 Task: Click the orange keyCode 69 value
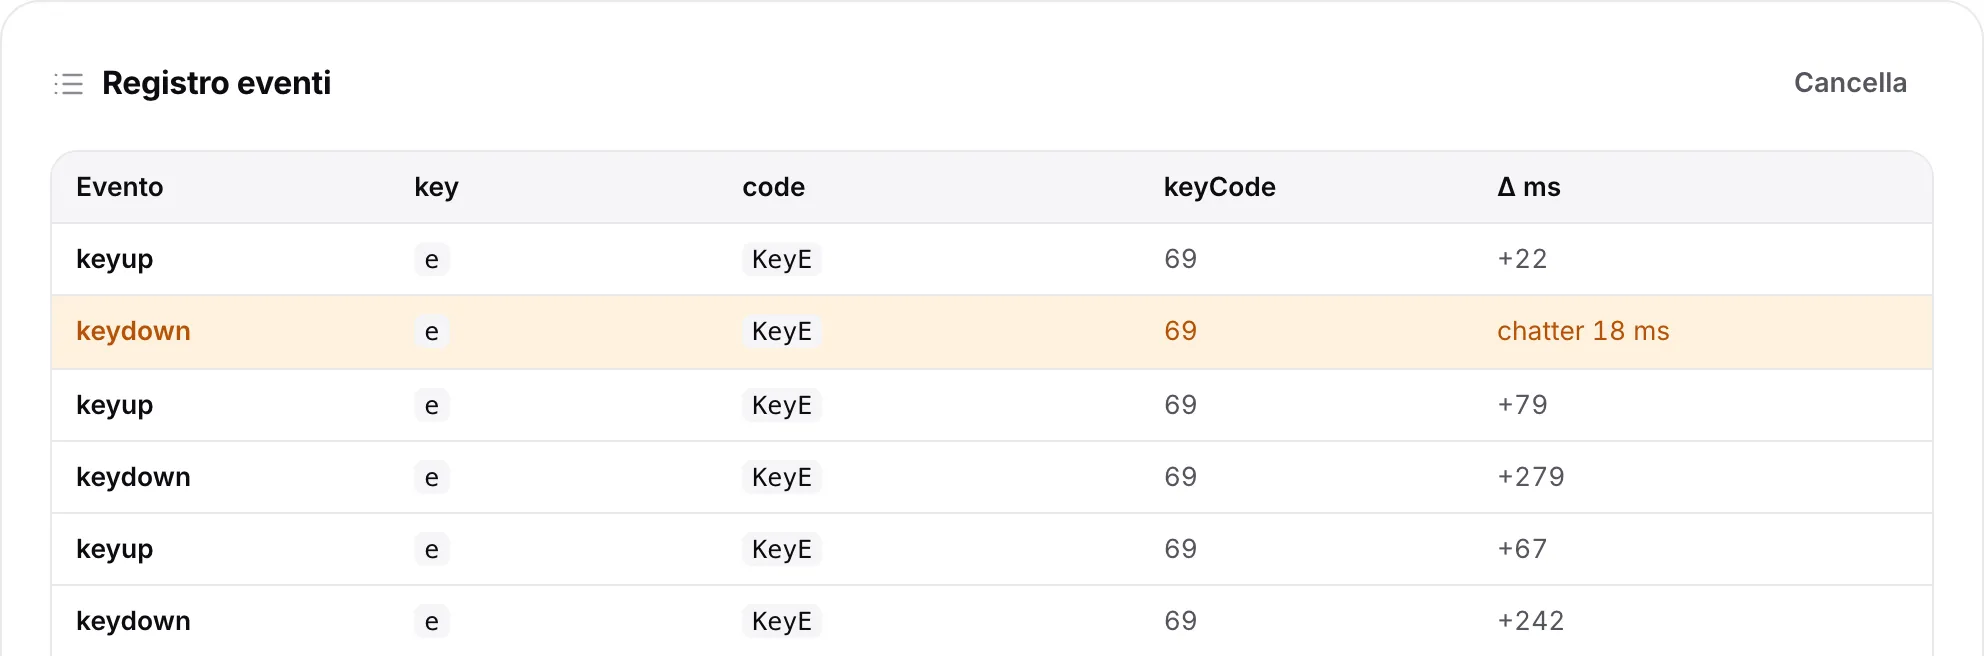(x=1180, y=331)
